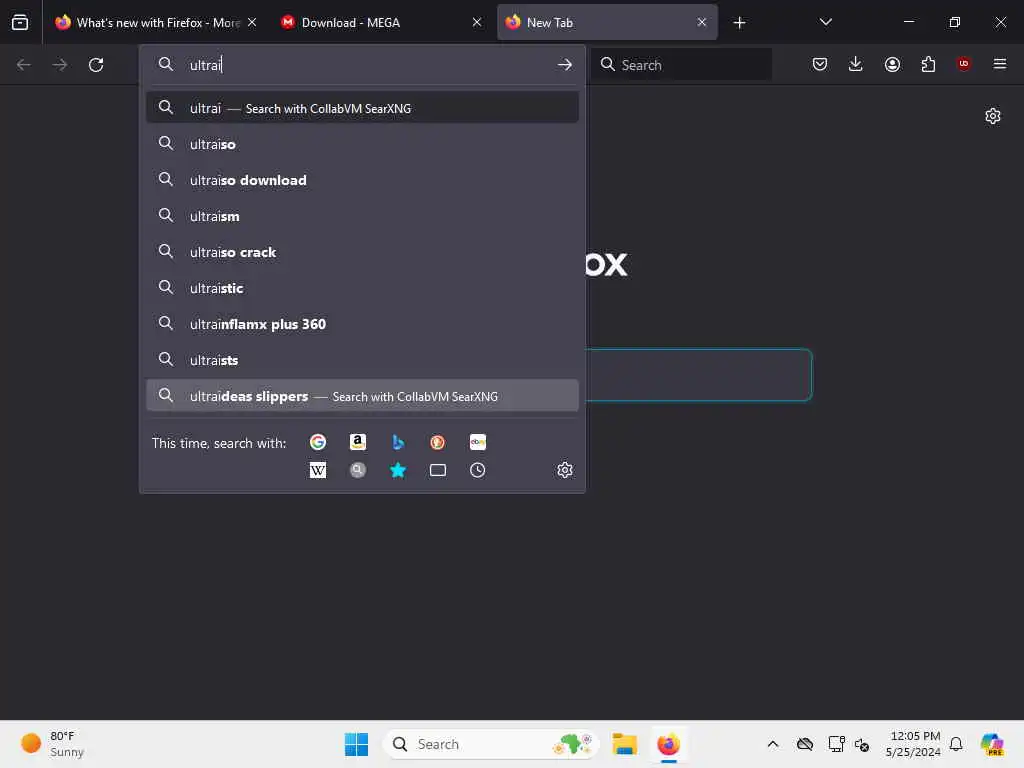Select the ultraideas slippers suggestion

tap(362, 396)
